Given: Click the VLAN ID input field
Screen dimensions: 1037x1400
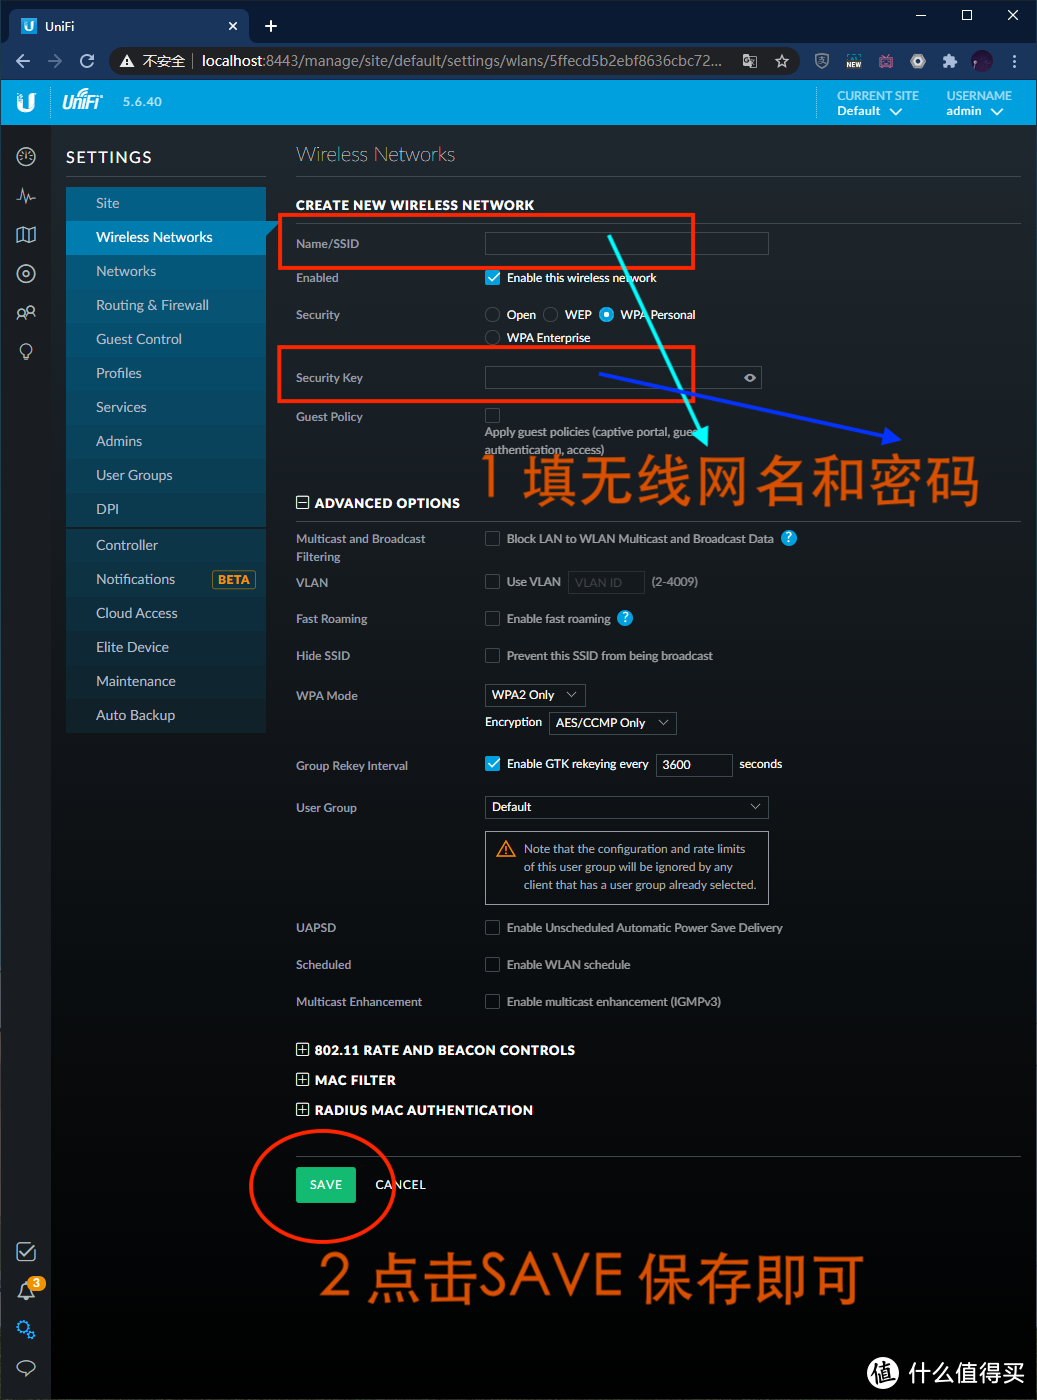Looking at the screenshot, I should (606, 582).
